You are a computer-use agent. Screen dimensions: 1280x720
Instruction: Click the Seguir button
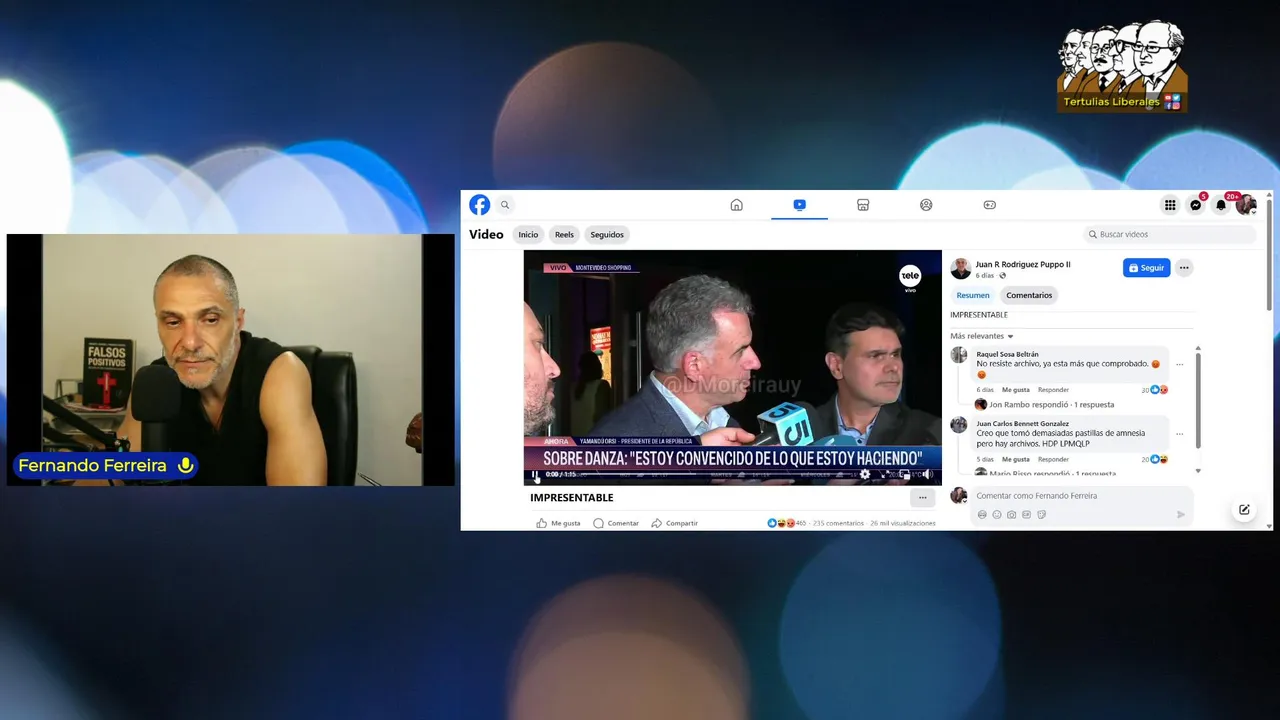1146,268
